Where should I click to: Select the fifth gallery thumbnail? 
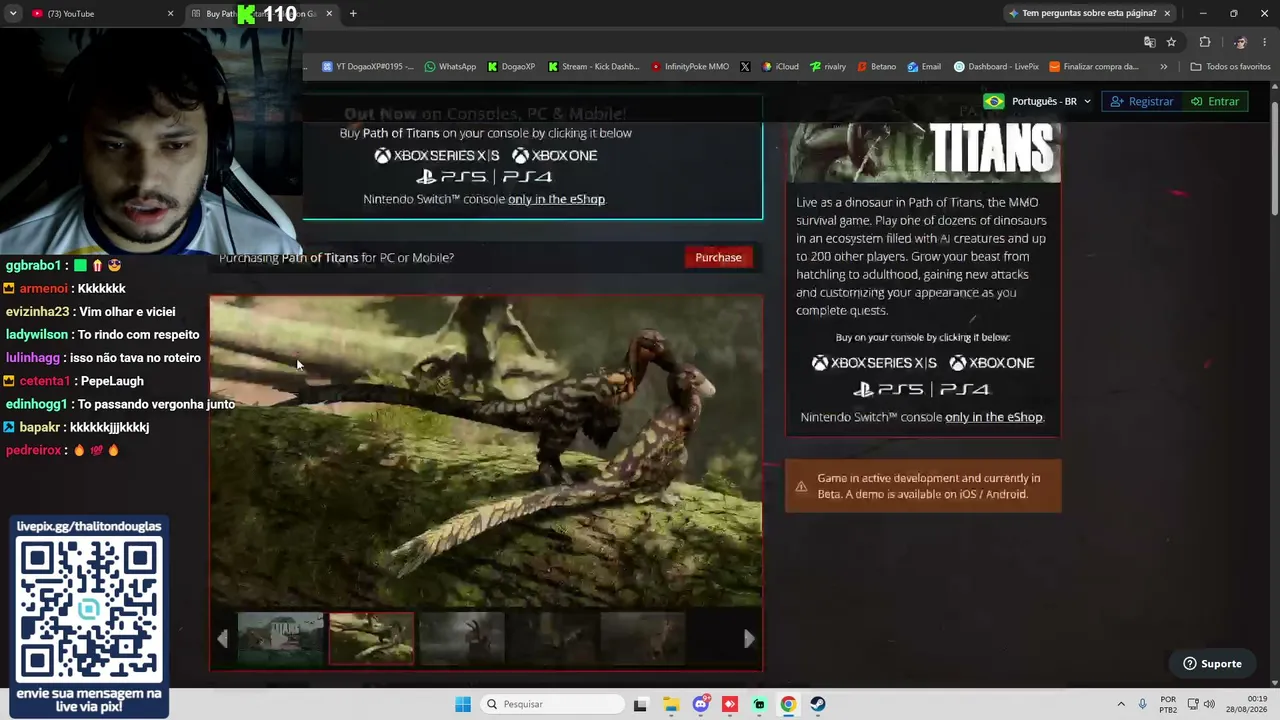(x=643, y=638)
